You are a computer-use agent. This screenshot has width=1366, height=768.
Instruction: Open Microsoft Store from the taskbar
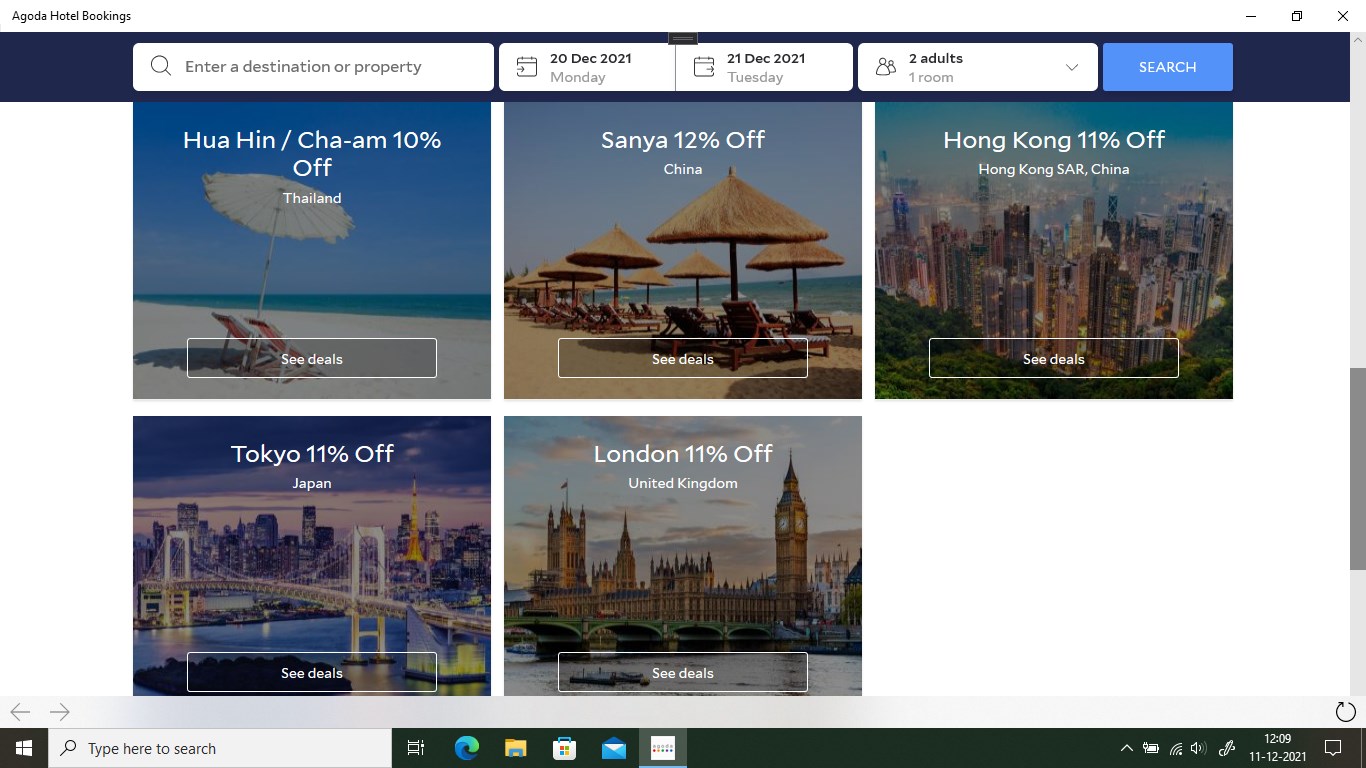coord(564,748)
